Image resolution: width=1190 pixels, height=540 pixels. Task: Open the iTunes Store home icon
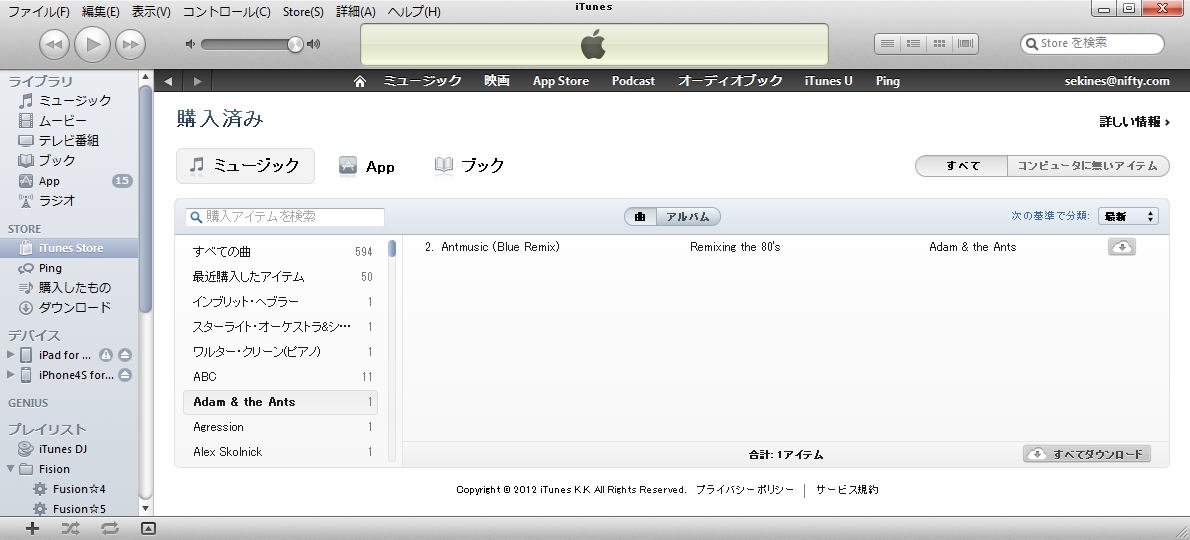click(360, 81)
